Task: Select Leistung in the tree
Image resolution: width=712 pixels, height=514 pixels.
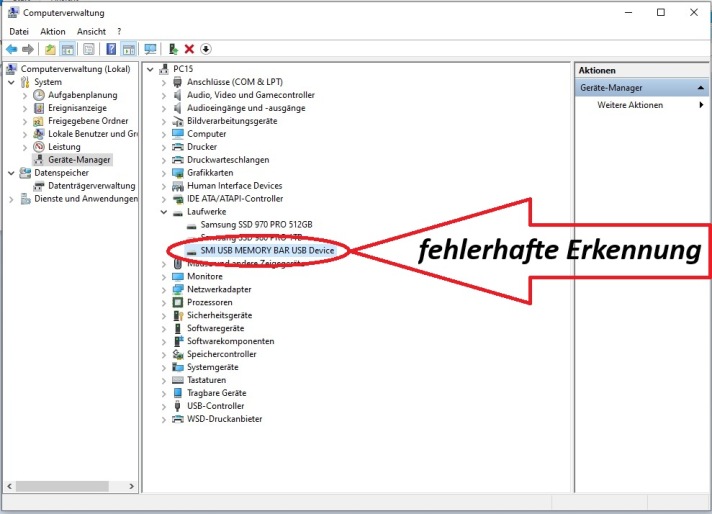Action: [x=64, y=147]
